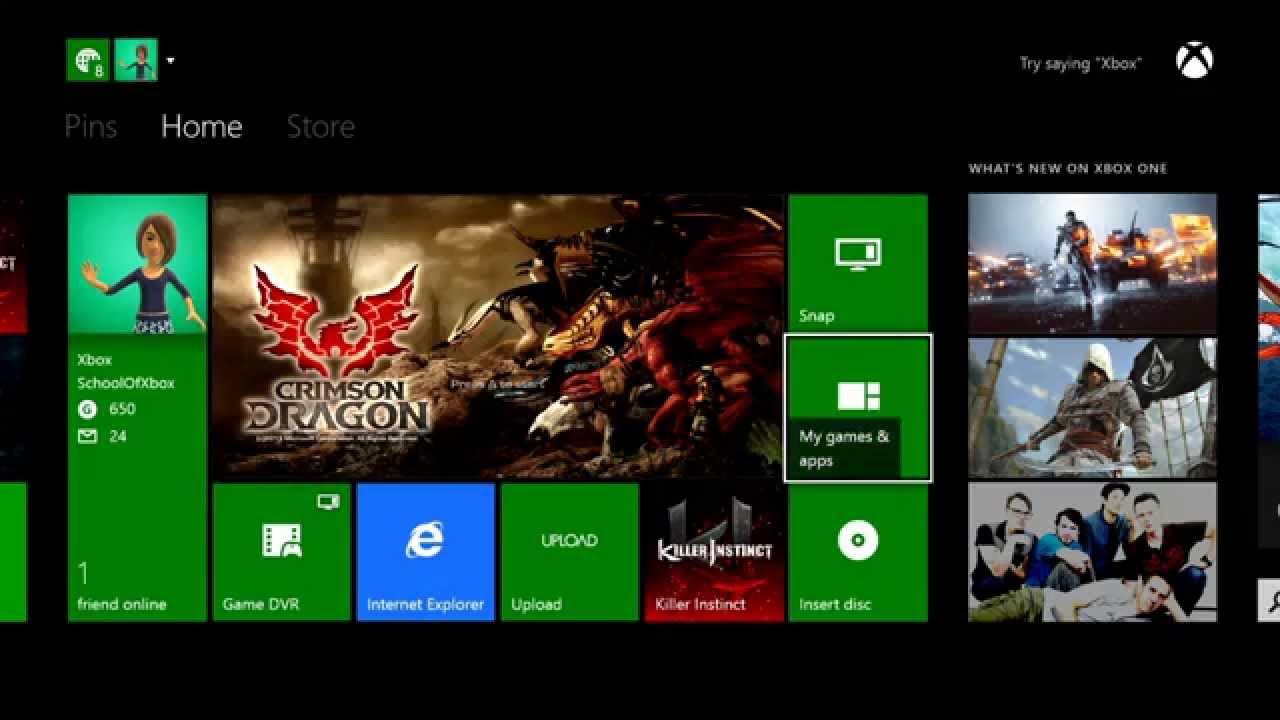The height and width of the screenshot is (720, 1280).
Task: Select the profile avatar picture at top
Action: point(136,60)
